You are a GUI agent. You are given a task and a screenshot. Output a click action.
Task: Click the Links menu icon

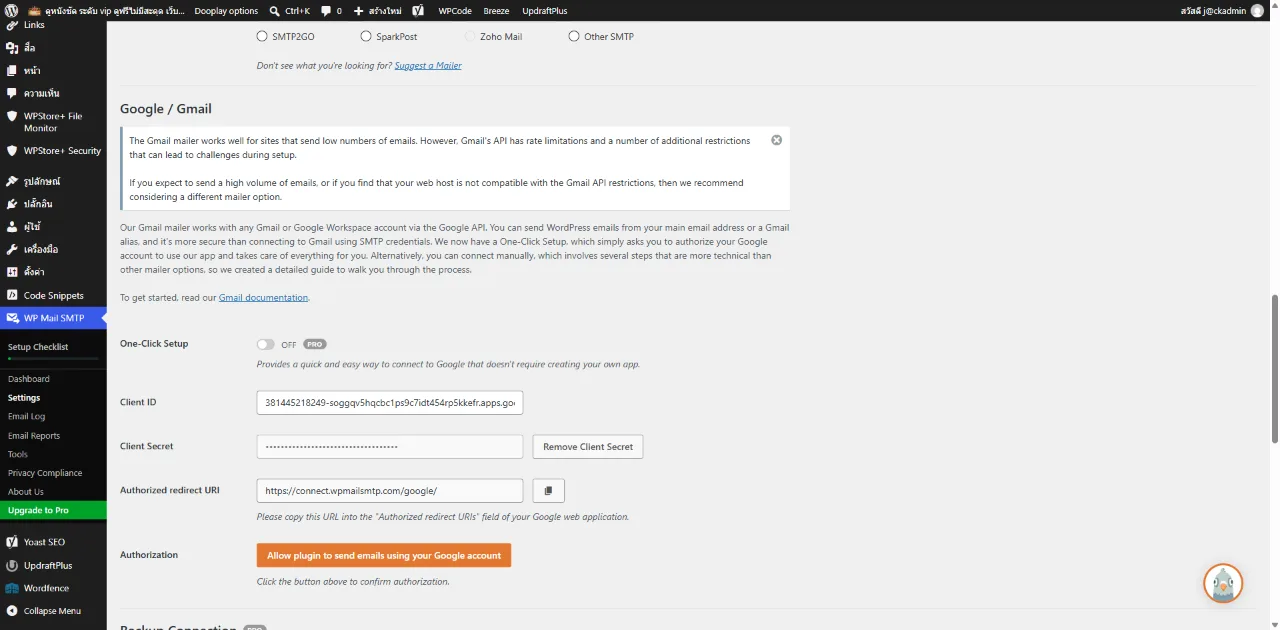click(12, 25)
